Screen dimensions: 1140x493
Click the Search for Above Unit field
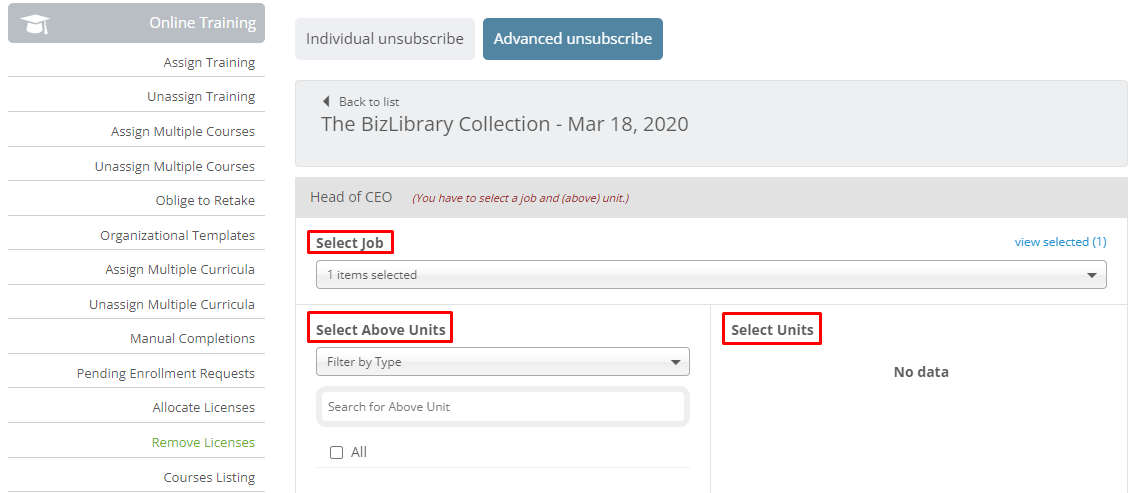[502, 406]
